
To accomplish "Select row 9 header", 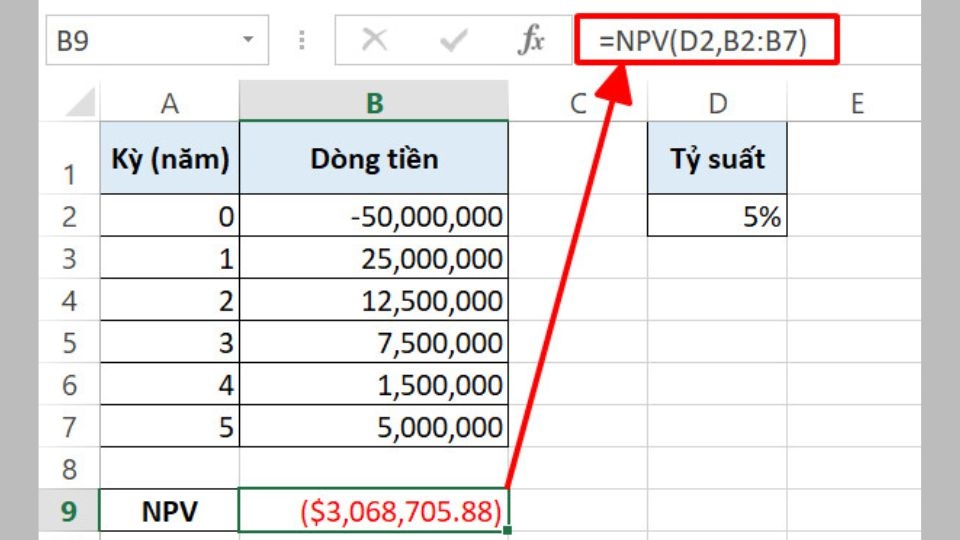I will pos(69,511).
